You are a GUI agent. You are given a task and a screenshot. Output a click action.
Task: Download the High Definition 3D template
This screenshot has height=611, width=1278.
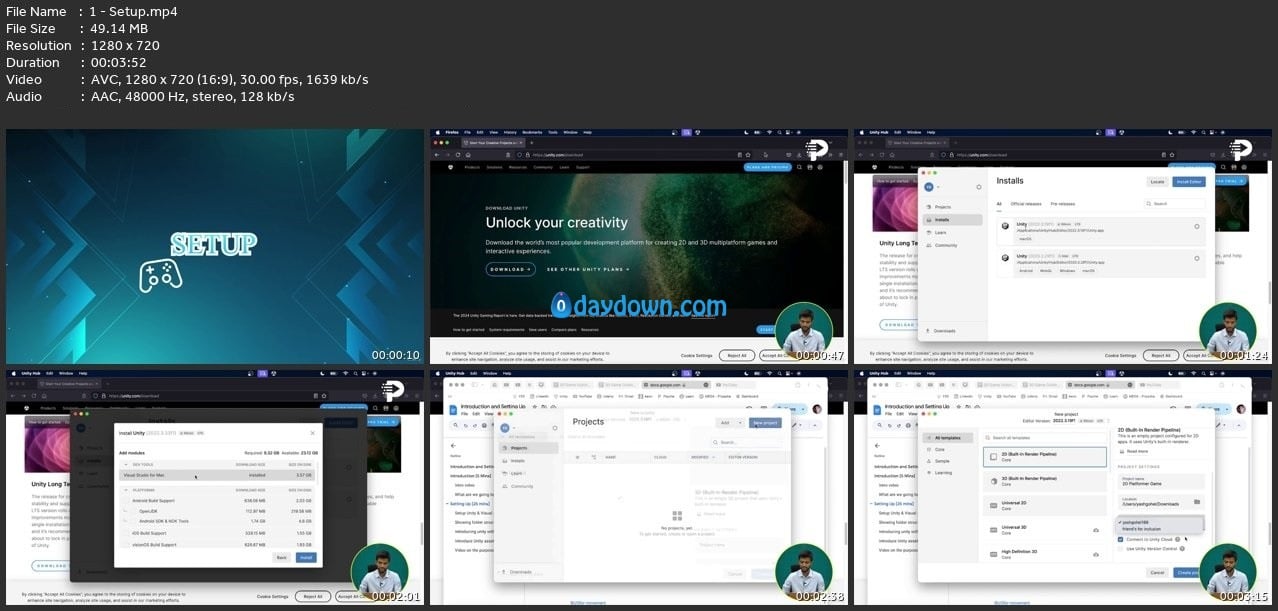coord(1096,555)
